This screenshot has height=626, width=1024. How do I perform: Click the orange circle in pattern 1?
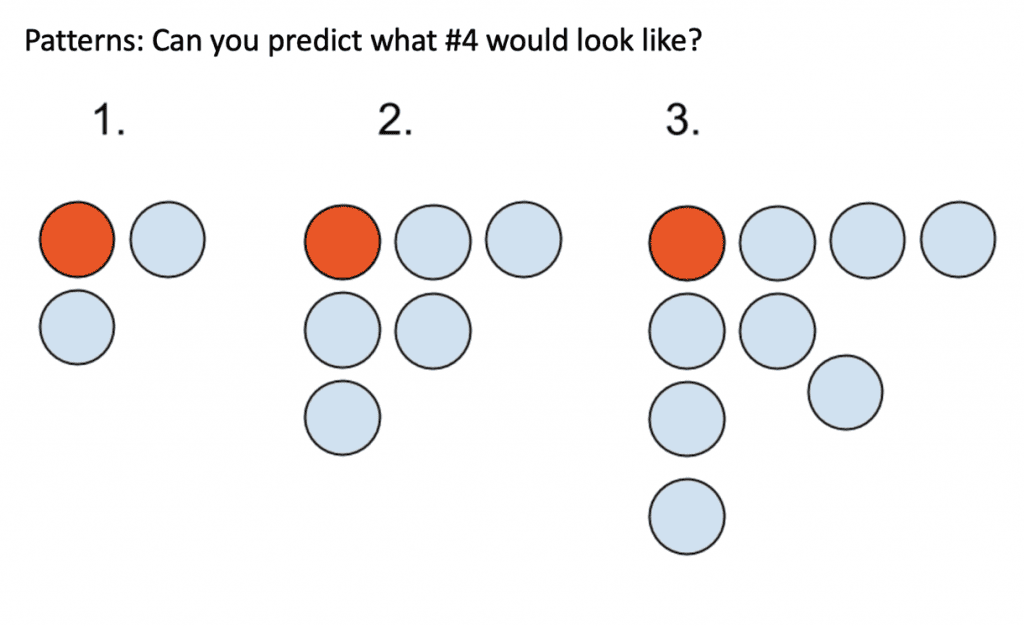[77, 240]
